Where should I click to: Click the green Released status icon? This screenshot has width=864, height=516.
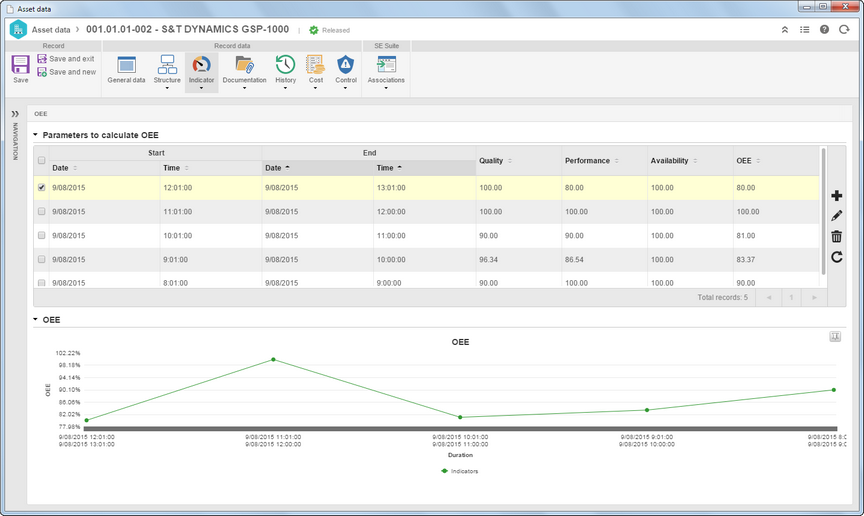[x=314, y=30]
